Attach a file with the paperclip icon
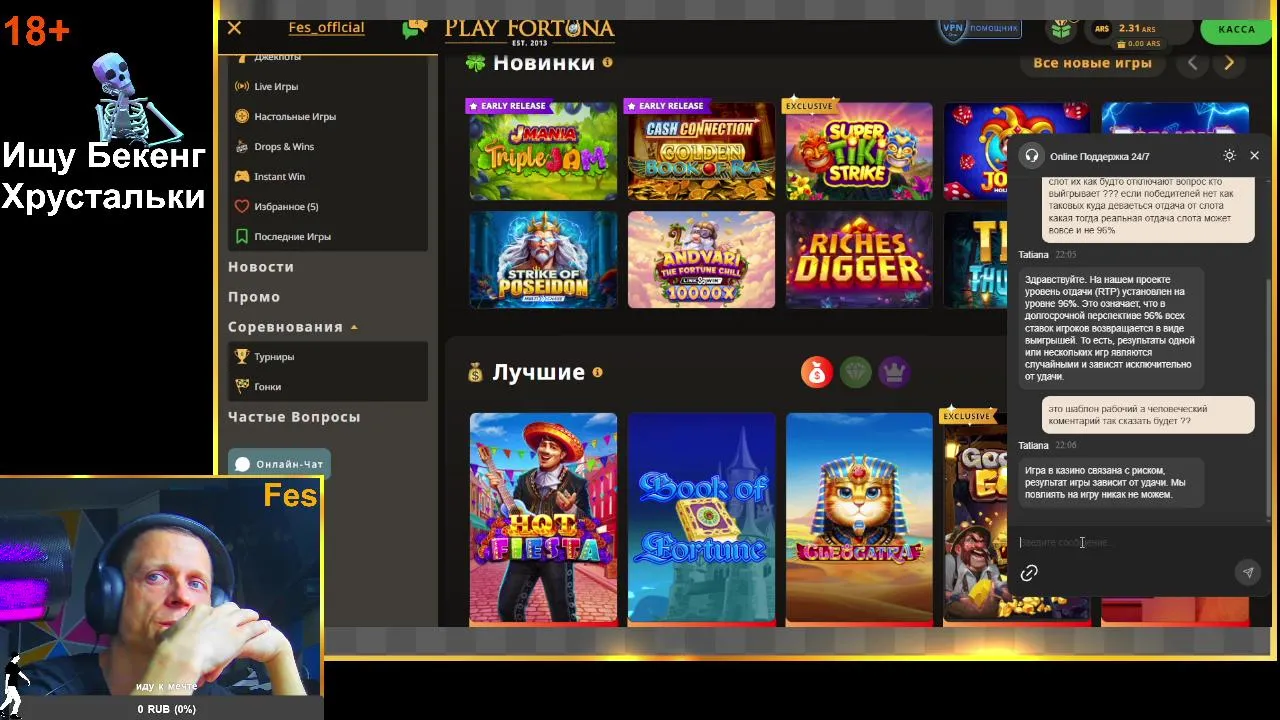Image resolution: width=1280 pixels, height=720 pixels. 1029,573
